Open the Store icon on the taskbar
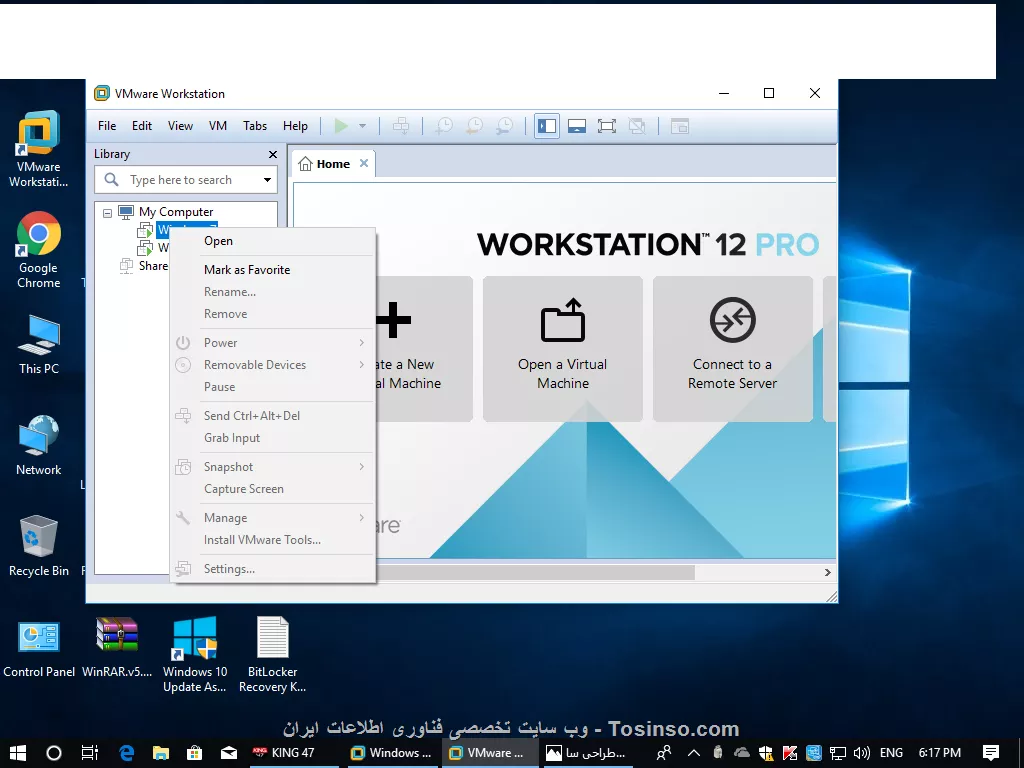Viewport: 1024px width, 768px height. 195,753
